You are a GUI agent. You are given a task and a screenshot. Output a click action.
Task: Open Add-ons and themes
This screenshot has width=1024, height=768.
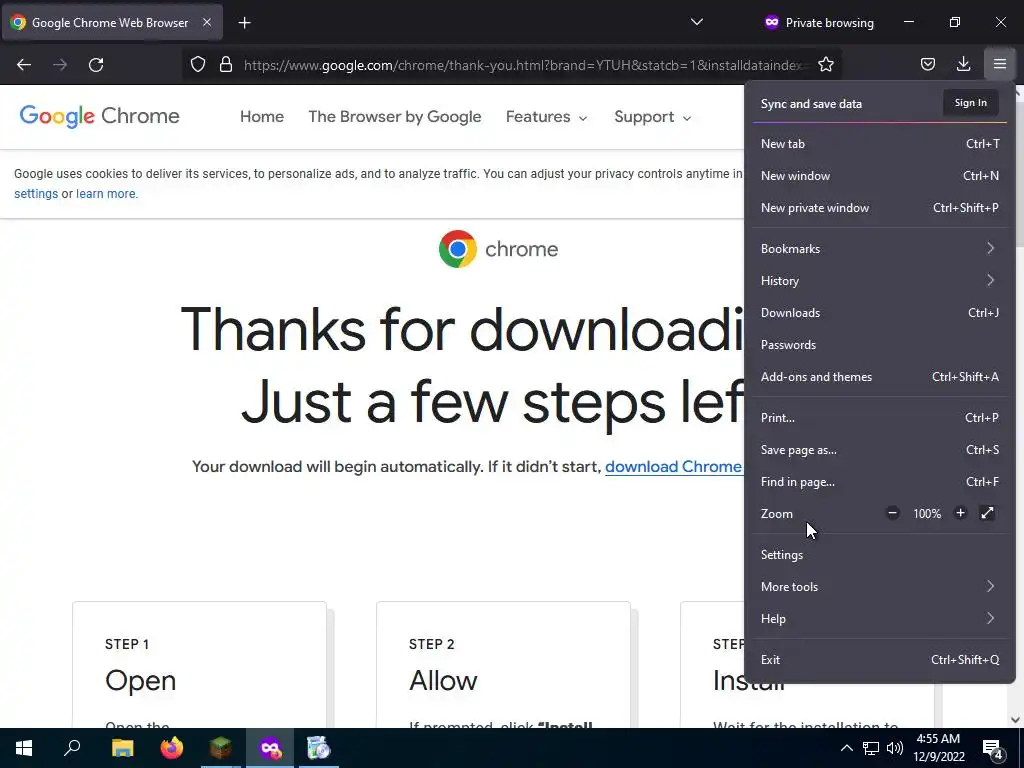coord(880,377)
